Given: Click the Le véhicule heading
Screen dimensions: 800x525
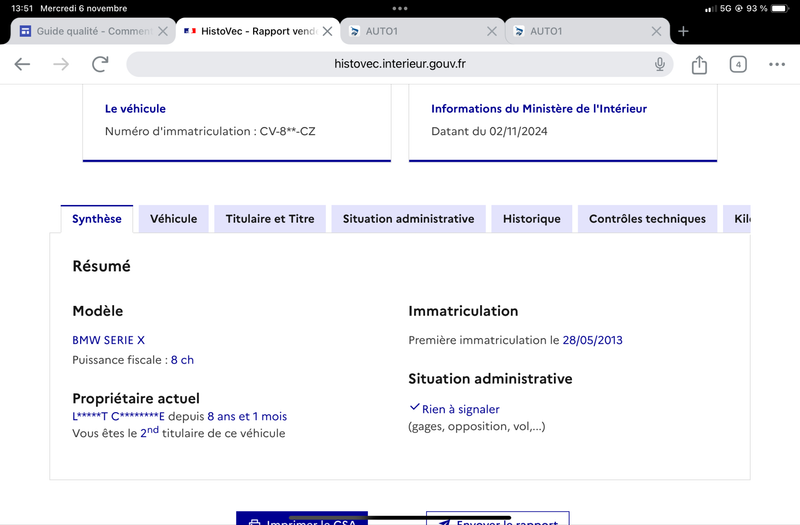Looking at the screenshot, I should 135,109.
